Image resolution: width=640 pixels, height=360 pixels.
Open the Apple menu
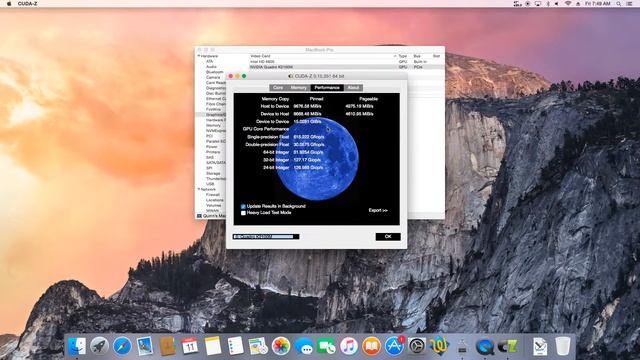click(9, 4)
